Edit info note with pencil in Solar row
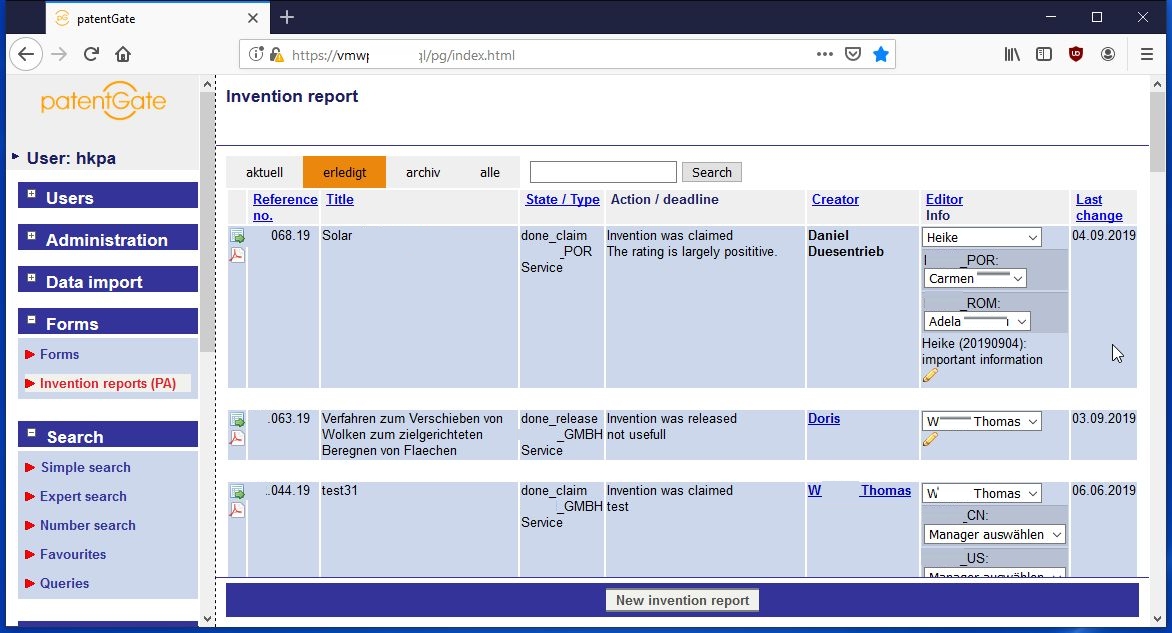The height and width of the screenshot is (633, 1172). [x=930, y=375]
